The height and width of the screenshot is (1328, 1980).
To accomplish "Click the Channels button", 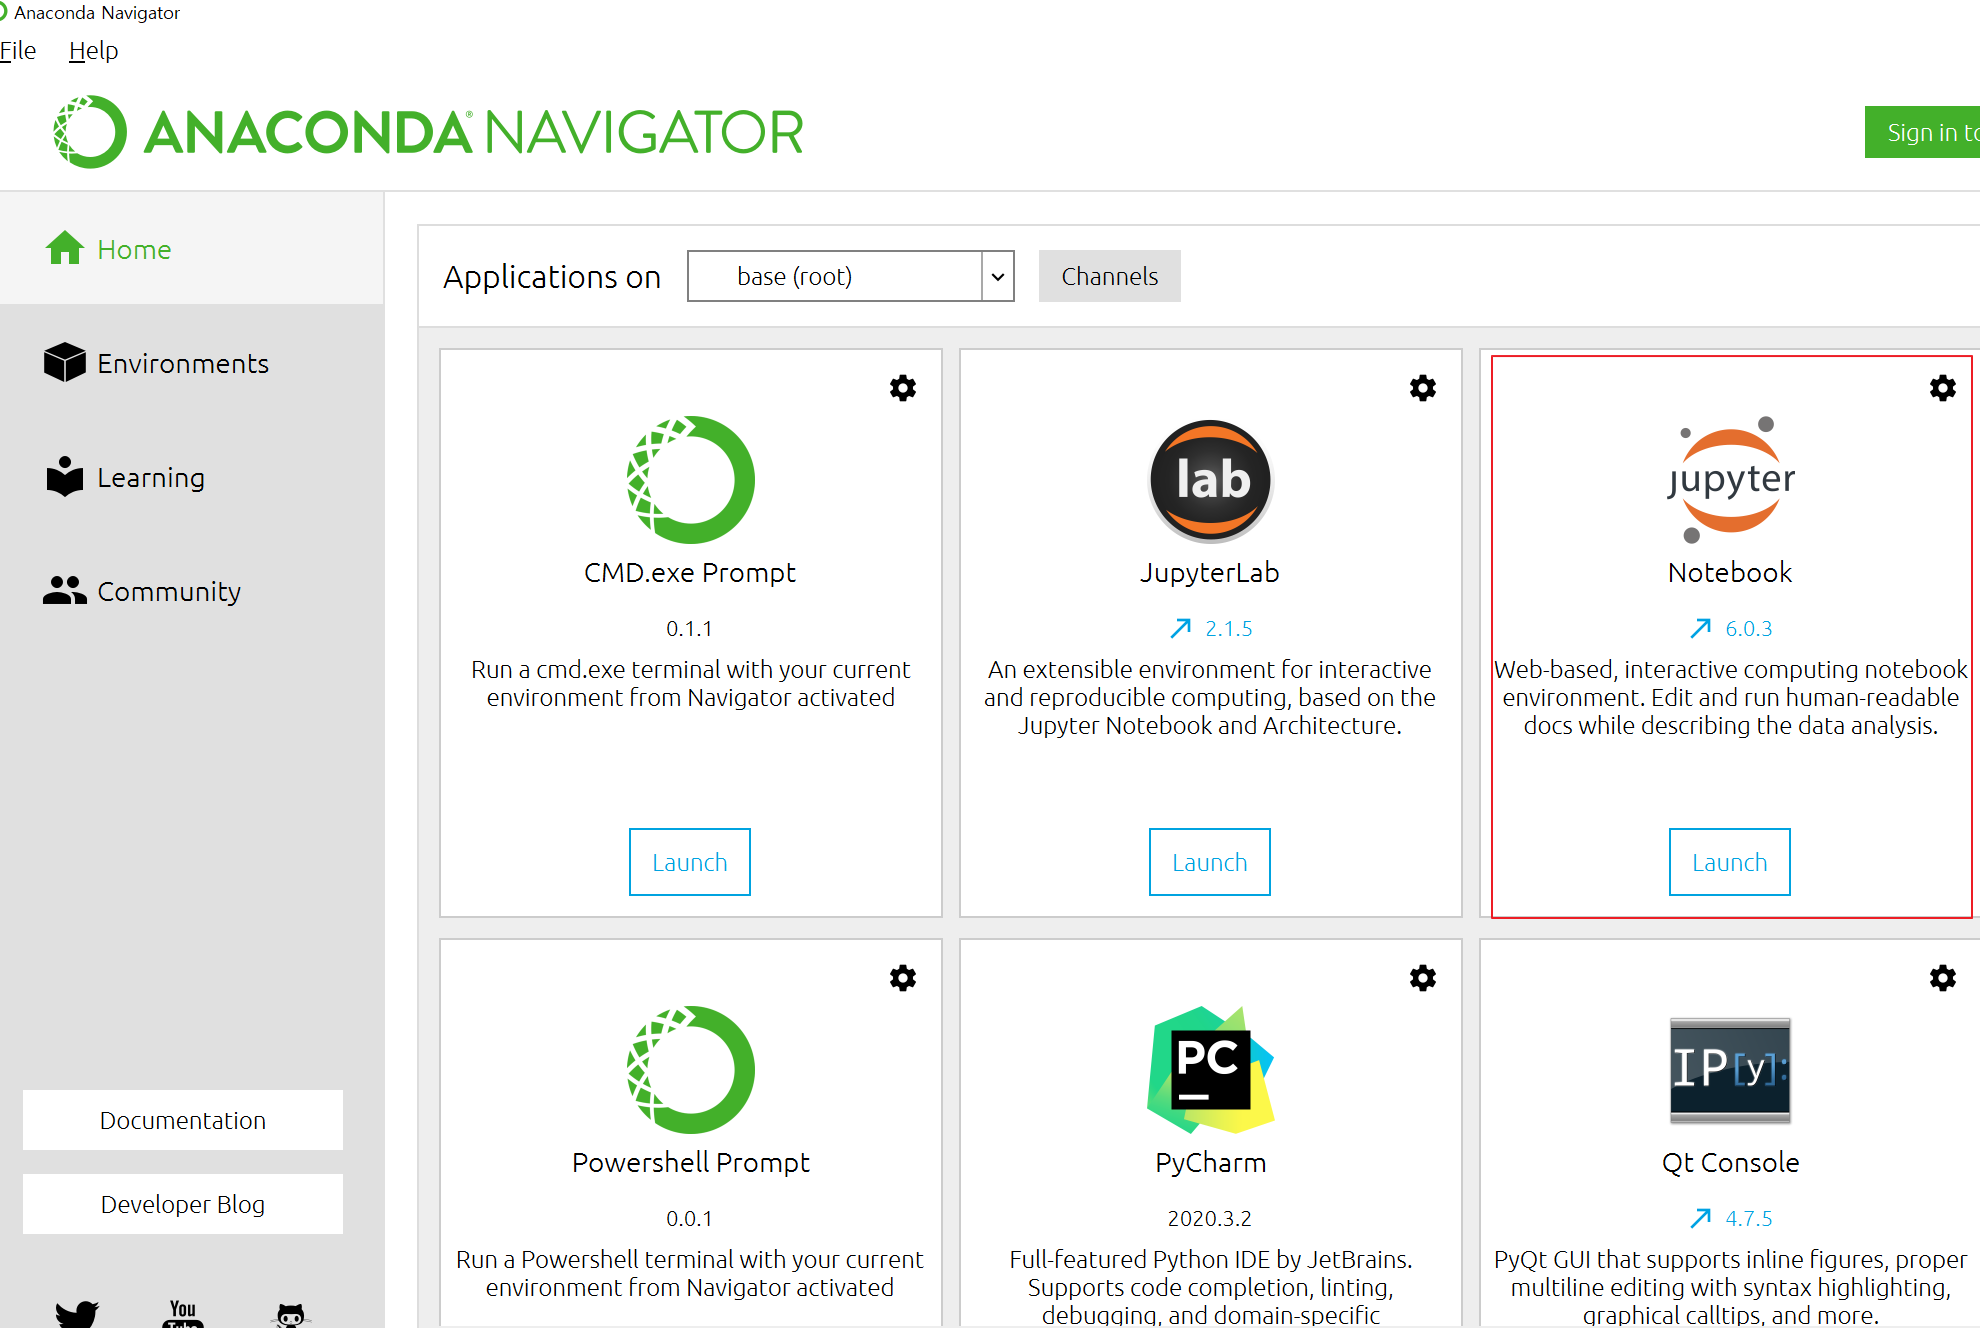I will pos(1109,277).
